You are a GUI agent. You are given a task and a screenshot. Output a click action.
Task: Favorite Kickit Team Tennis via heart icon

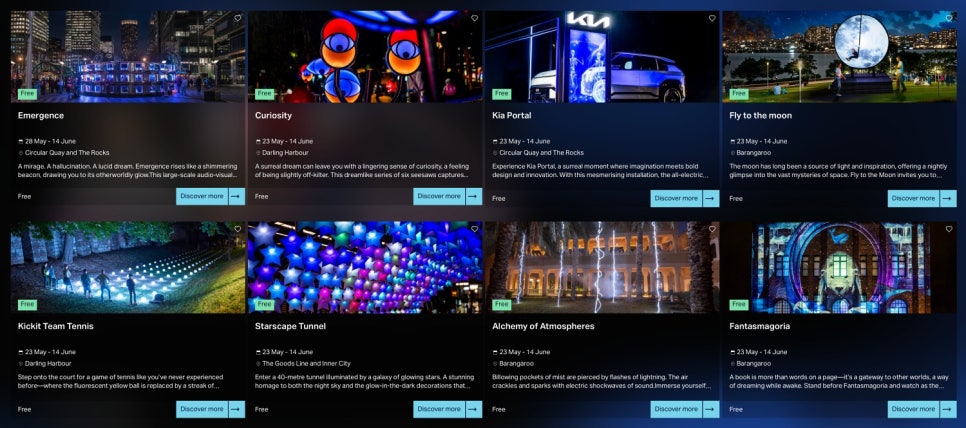[237, 229]
